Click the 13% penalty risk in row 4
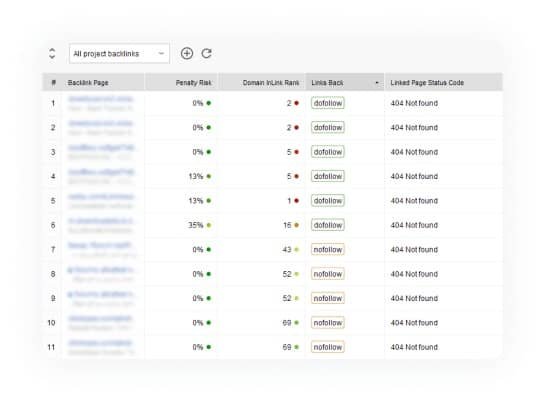 tap(196, 176)
